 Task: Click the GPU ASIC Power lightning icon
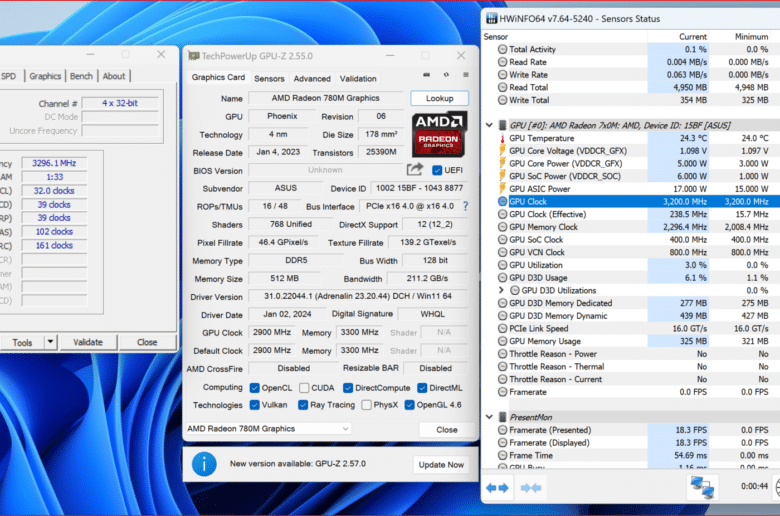(502, 189)
